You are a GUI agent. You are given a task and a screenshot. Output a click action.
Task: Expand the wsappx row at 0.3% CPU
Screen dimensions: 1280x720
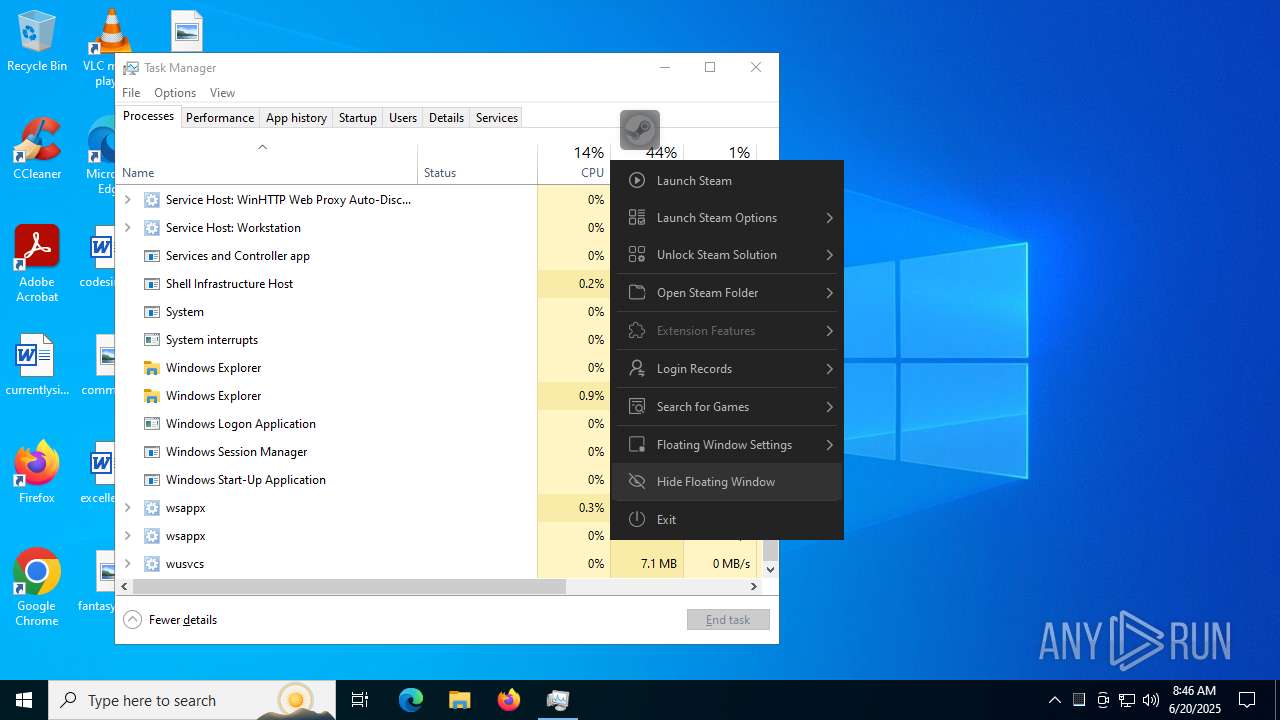click(127, 507)
